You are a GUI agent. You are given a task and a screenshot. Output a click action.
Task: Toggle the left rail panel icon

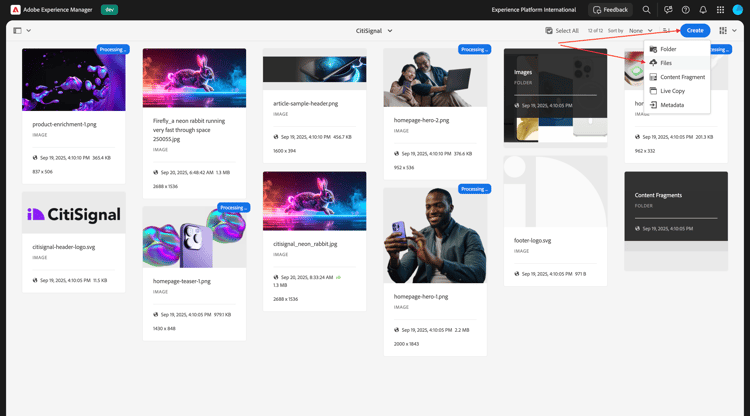(17, 31)
